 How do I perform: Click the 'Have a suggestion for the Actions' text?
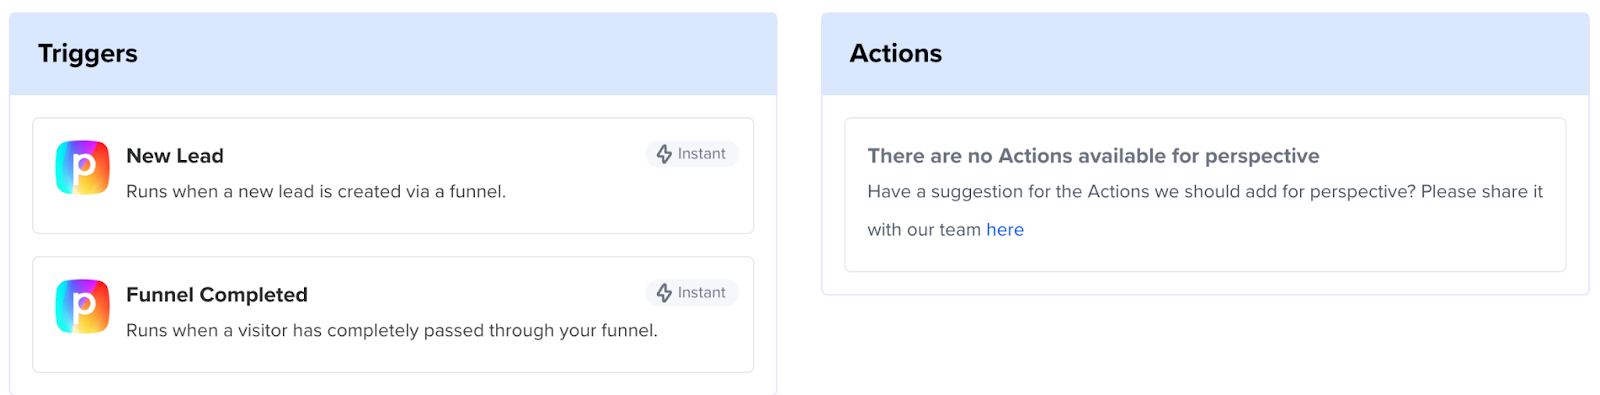coord(1205,192)
